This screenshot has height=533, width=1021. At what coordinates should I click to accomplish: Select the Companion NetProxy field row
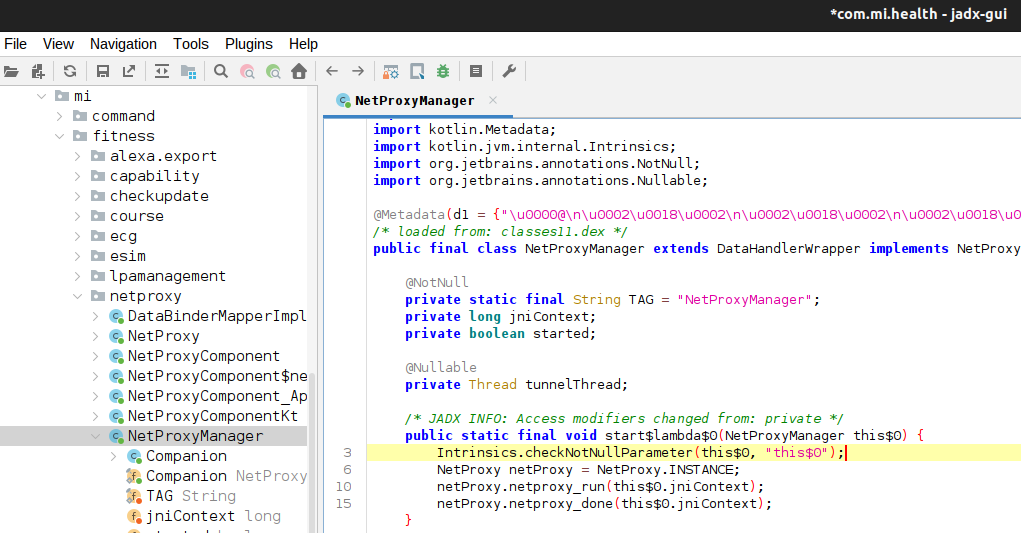tap(217, 476)
